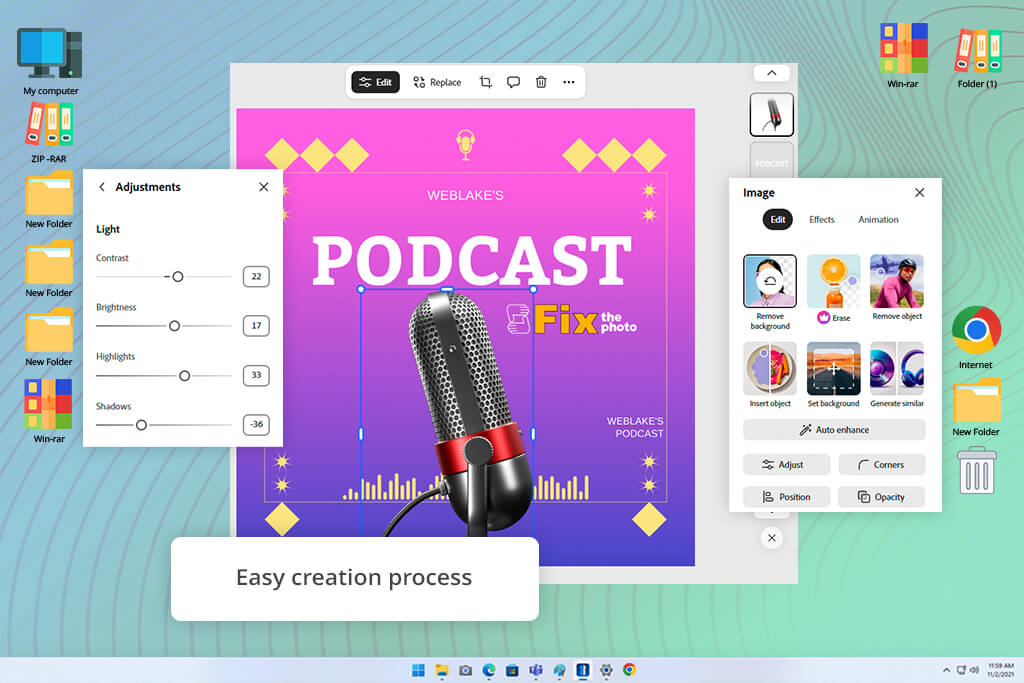
Task: Adjust the Brightness slider handle
Action: point(174,326)
